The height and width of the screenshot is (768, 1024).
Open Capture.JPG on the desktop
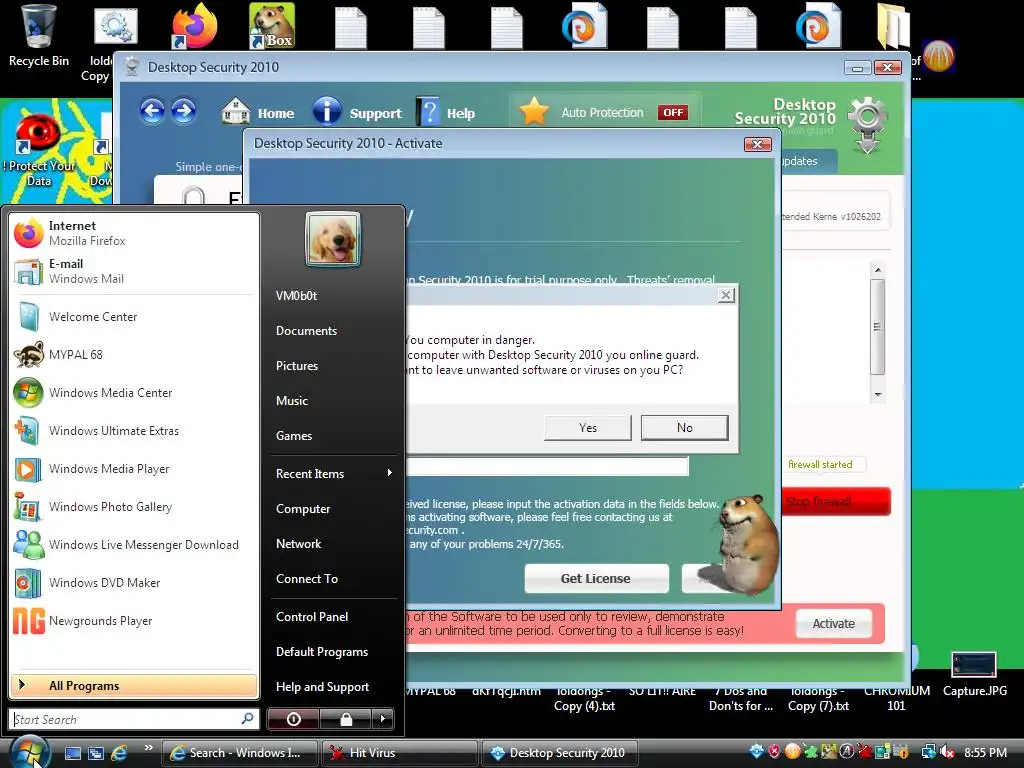coord(974,674)
